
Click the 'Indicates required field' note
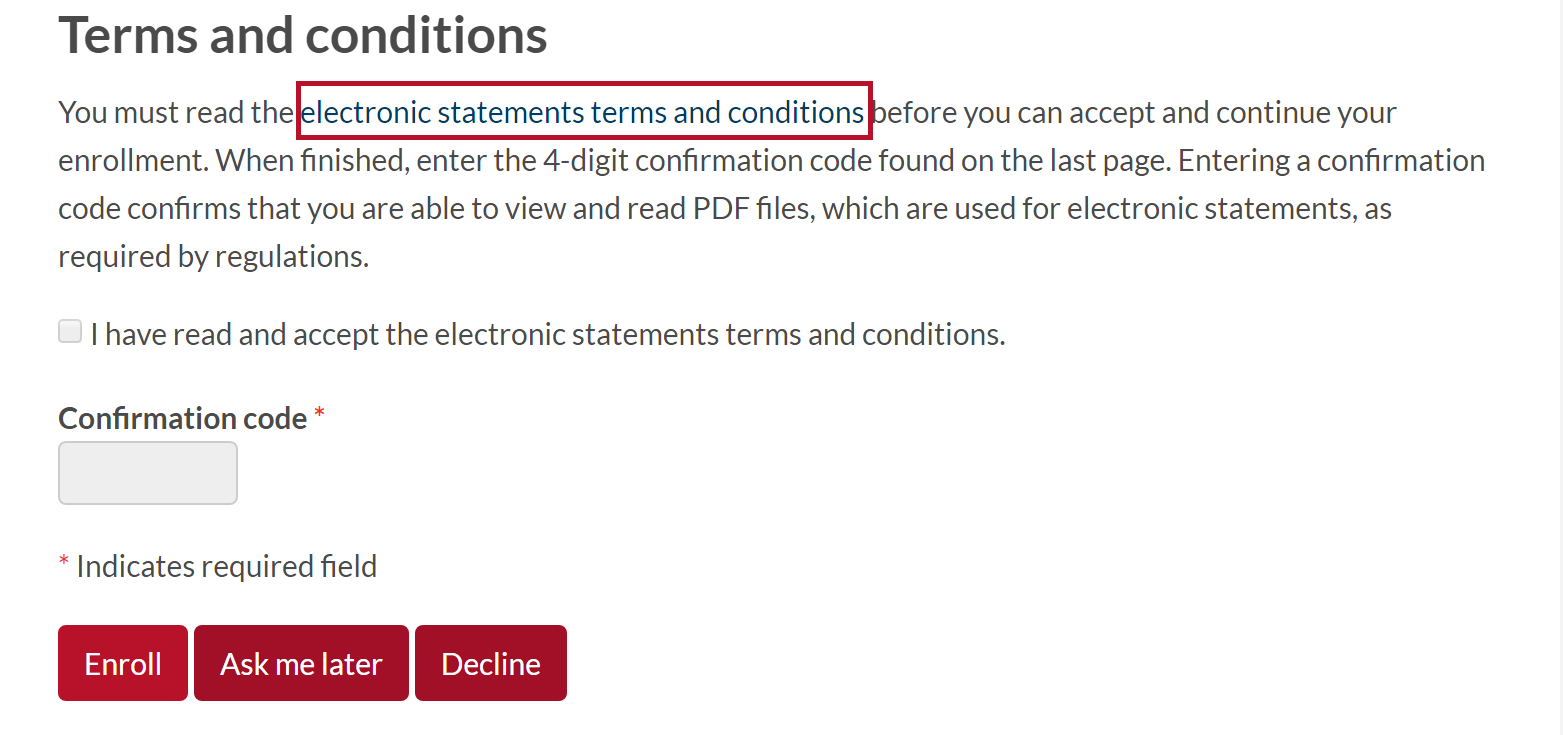pos(226,567)
